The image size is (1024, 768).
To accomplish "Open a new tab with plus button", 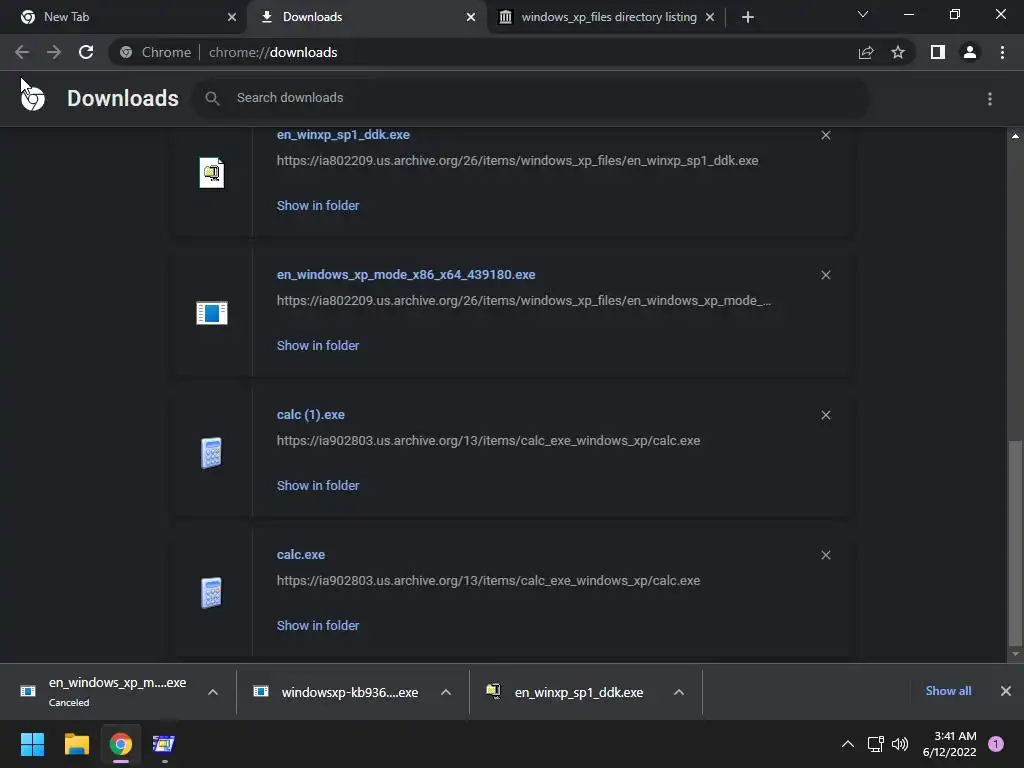I will 748,17.
